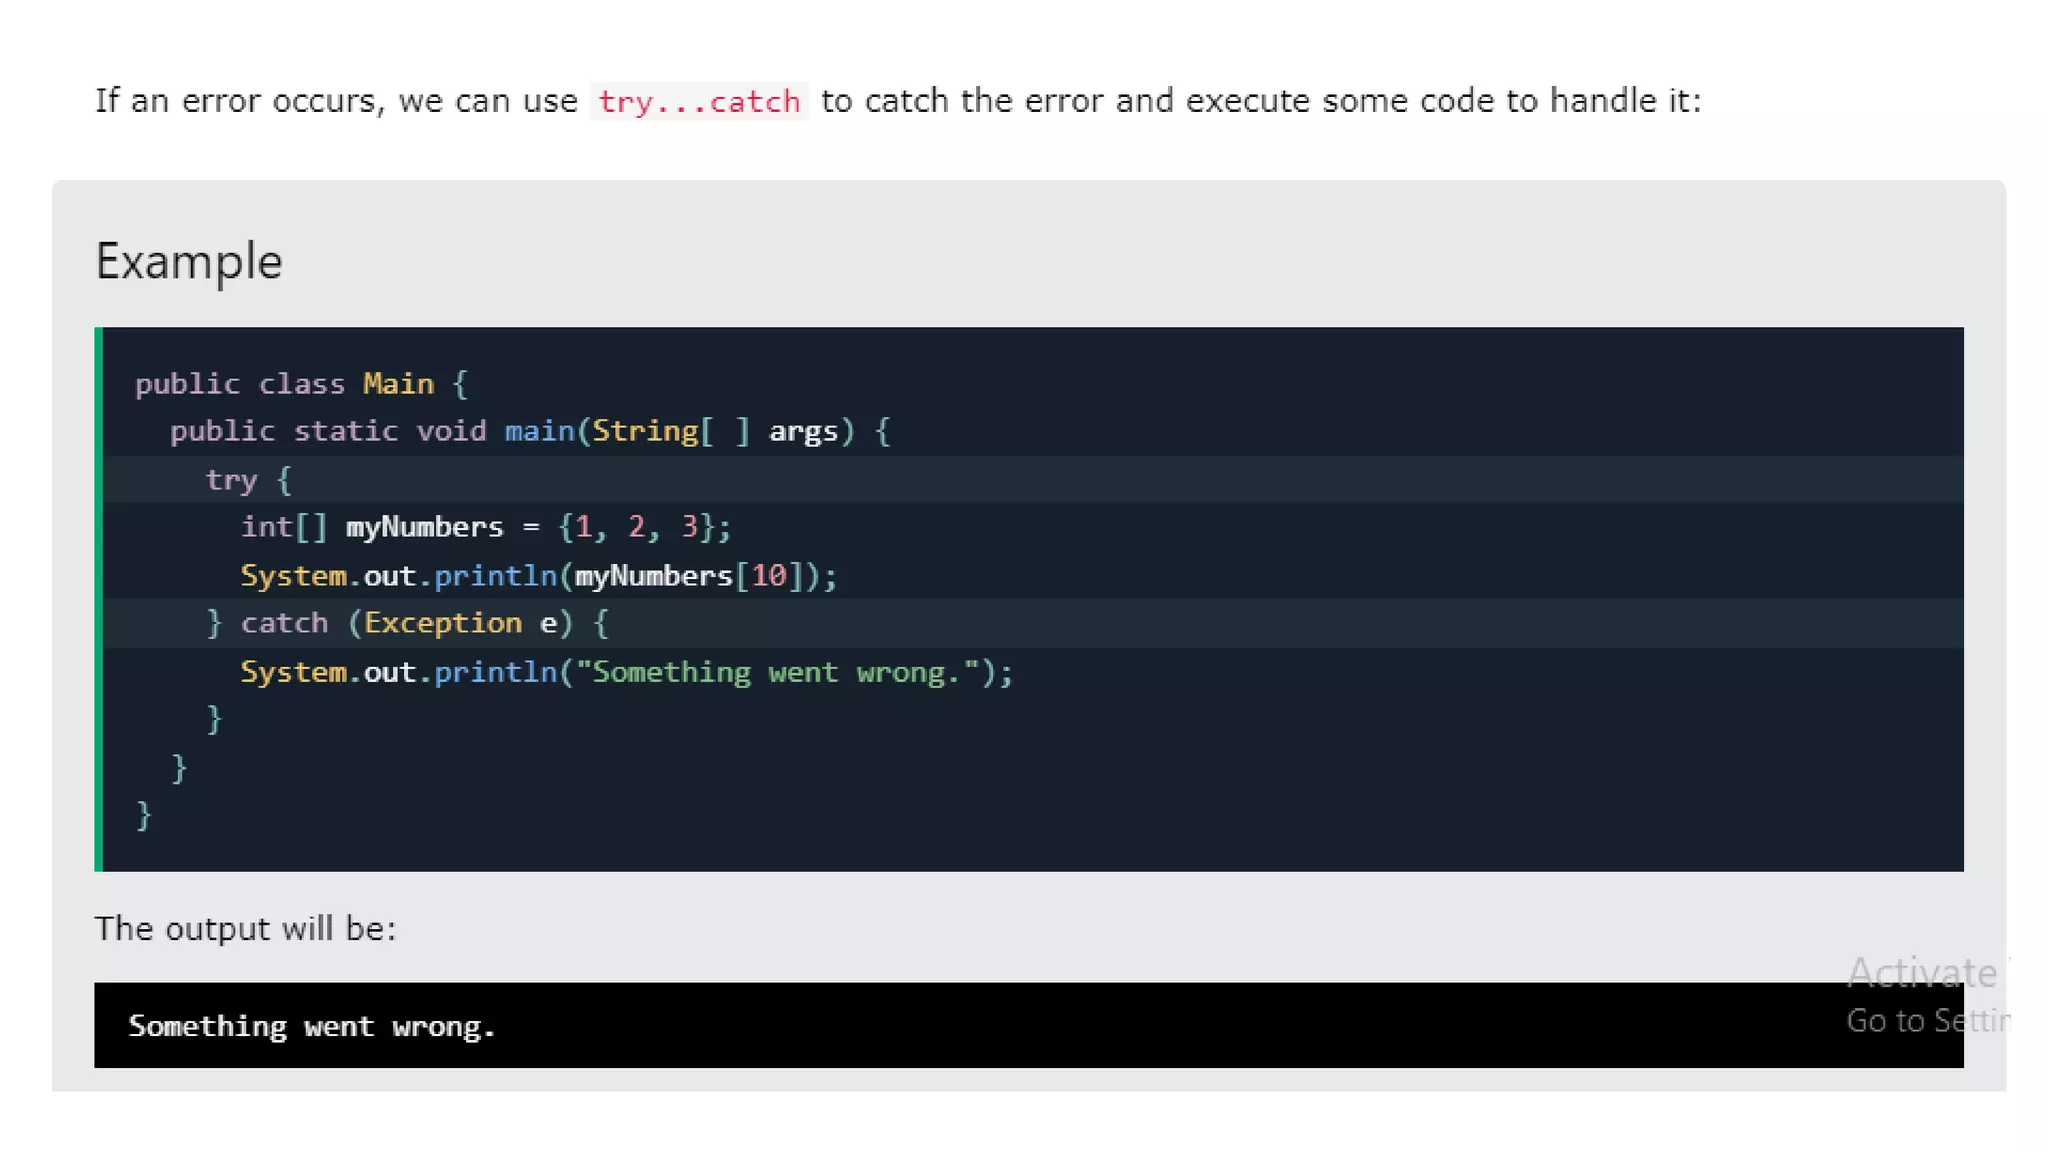Click the black output box text
Image resolution: width=2048 pixels, height=1152 pixels.
[311, 1026]
